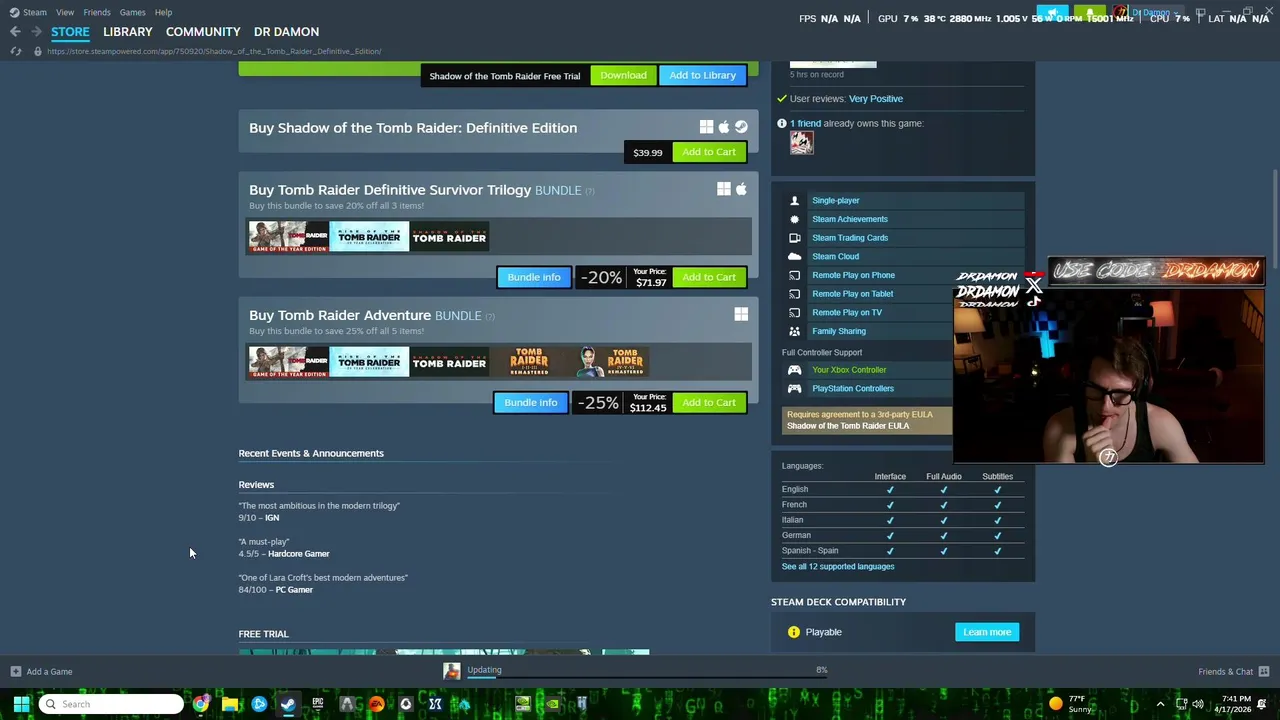
Task: Click the SteamOS icon in Shadow purchase box
Action: click(x=741, y=127)
